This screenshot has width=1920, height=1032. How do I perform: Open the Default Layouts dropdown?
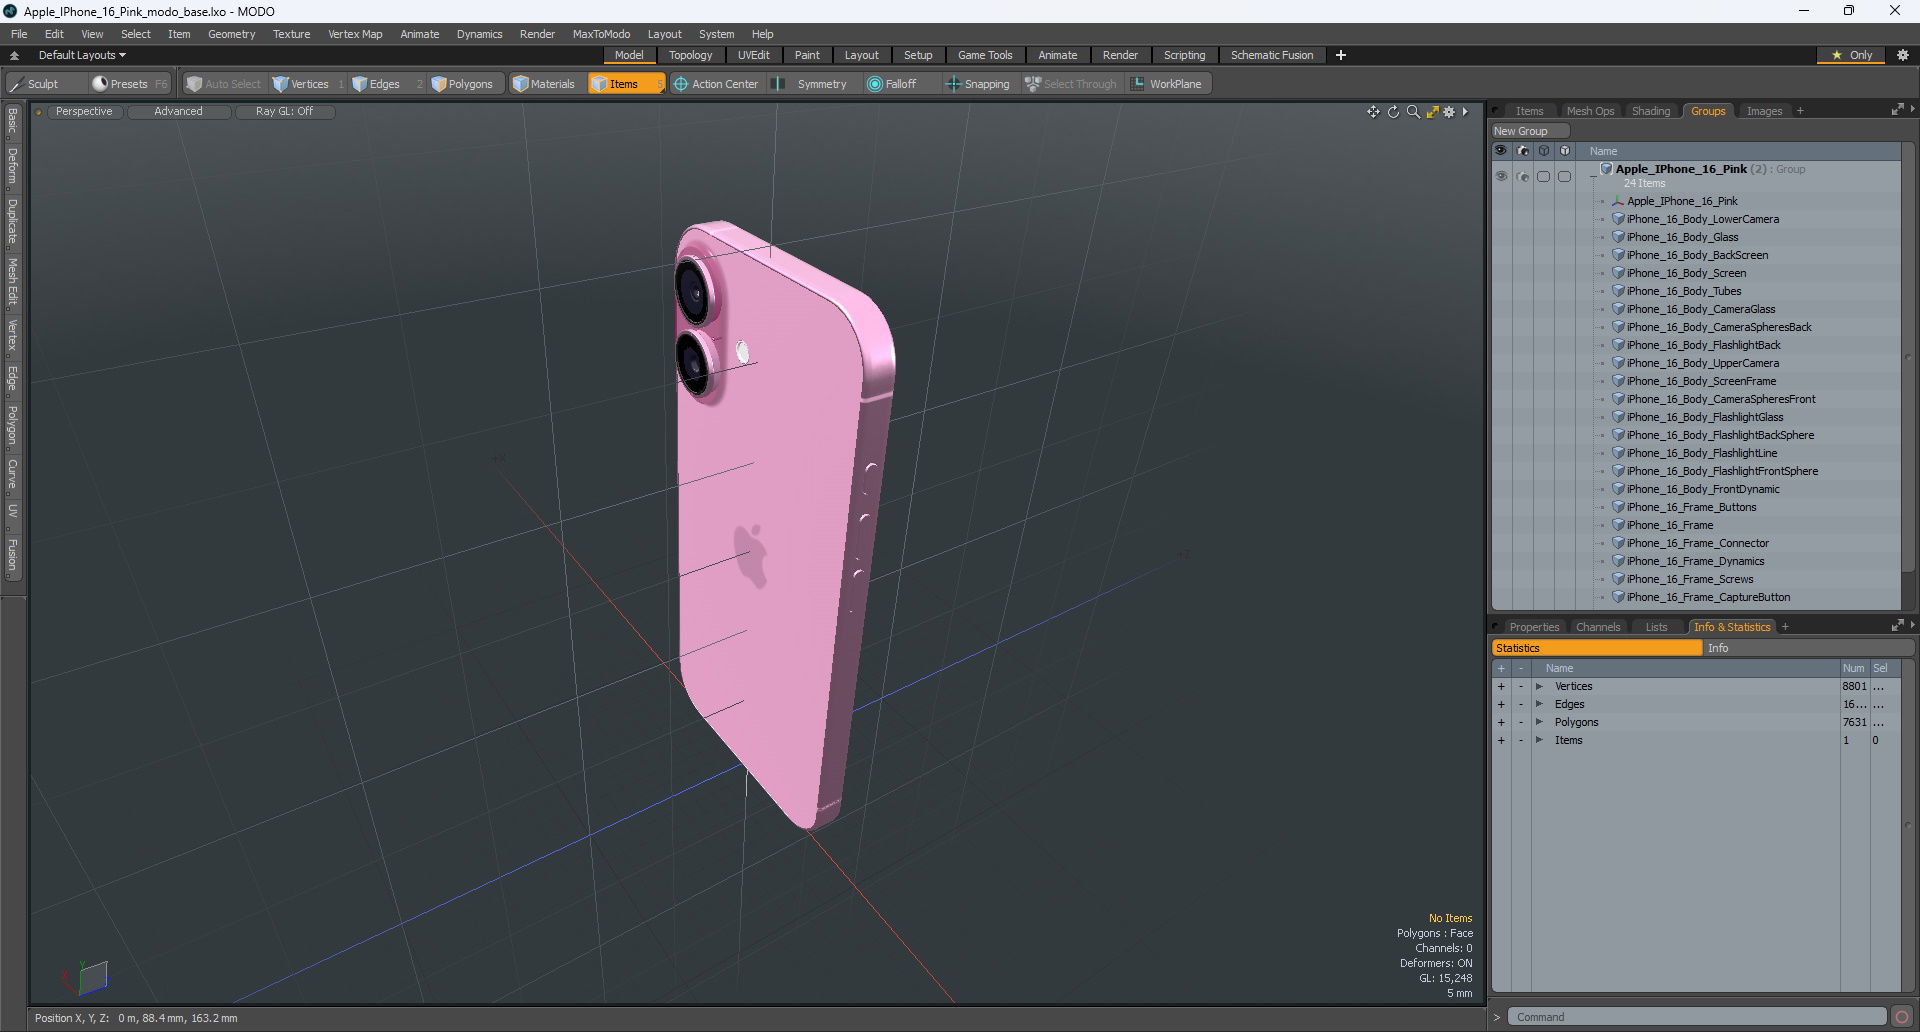pyautogui.click(x=82, y=55)
